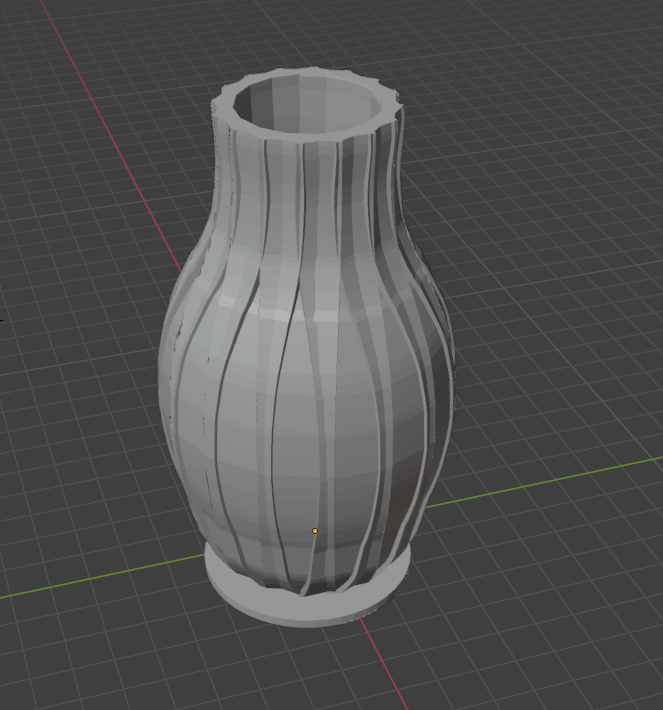The height and width of the screenshot is (710, 663).
Task: Click the orange origin point on the vase
Action: 315,531
